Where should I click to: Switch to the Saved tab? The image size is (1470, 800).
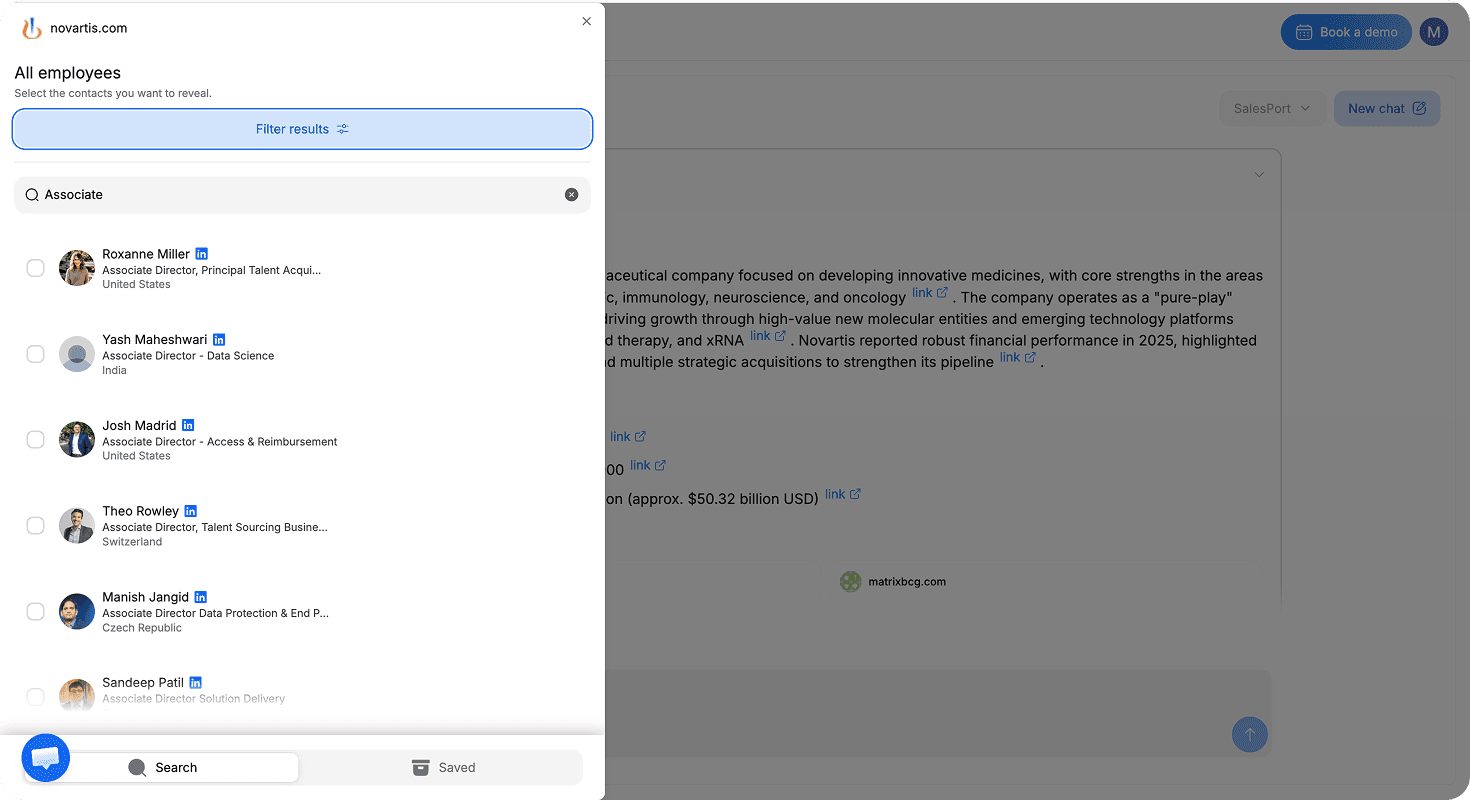(x=443, y=768)
